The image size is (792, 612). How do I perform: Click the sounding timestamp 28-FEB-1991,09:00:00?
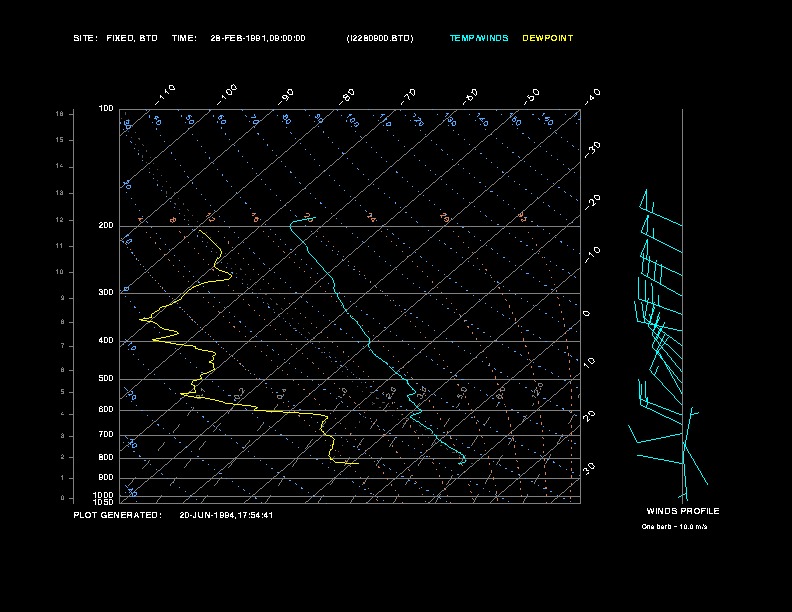[x=258, y=38]
